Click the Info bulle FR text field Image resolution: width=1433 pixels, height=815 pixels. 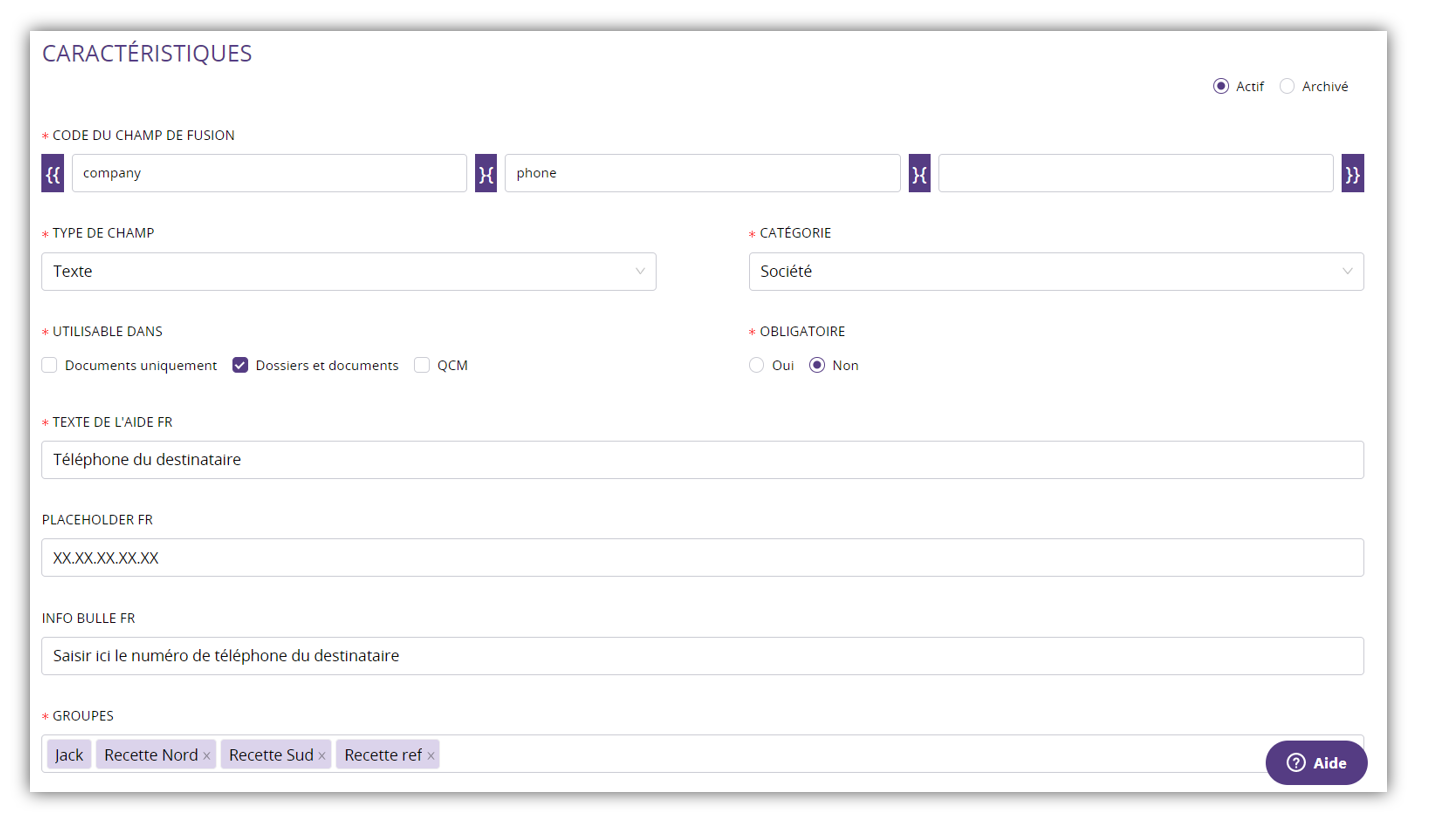pos(702,656)
